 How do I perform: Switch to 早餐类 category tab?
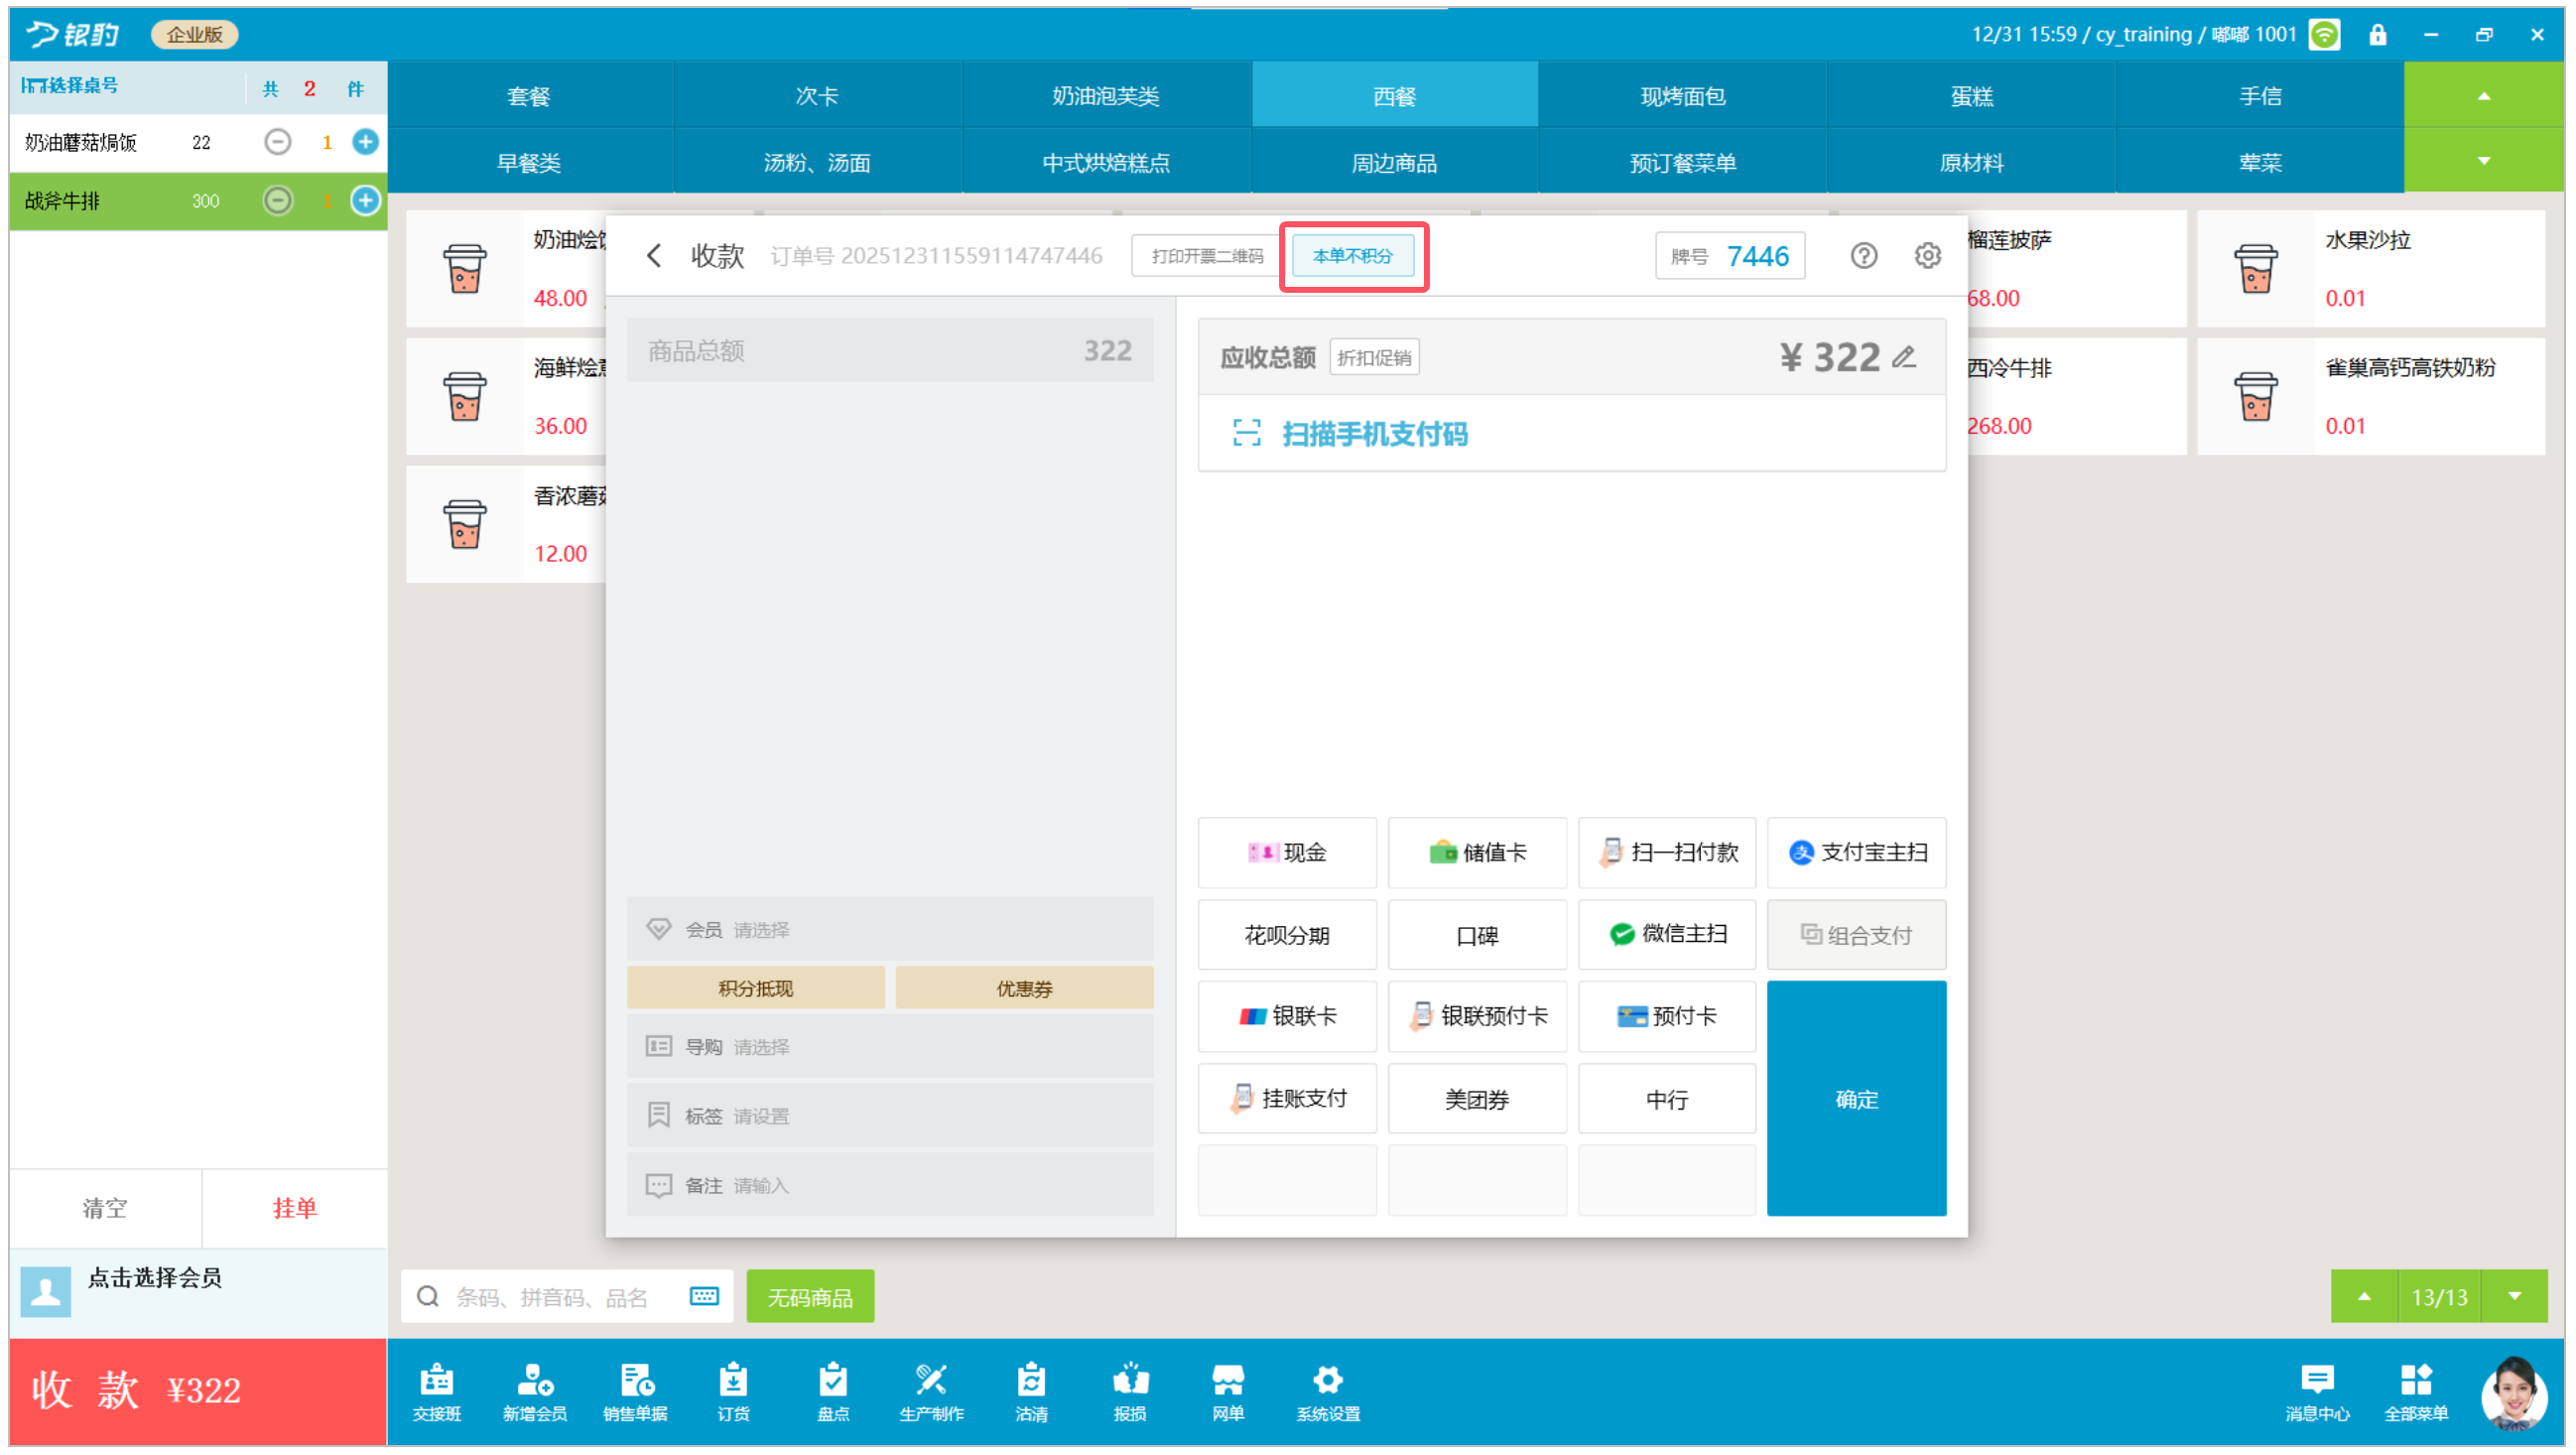point(529,162)
